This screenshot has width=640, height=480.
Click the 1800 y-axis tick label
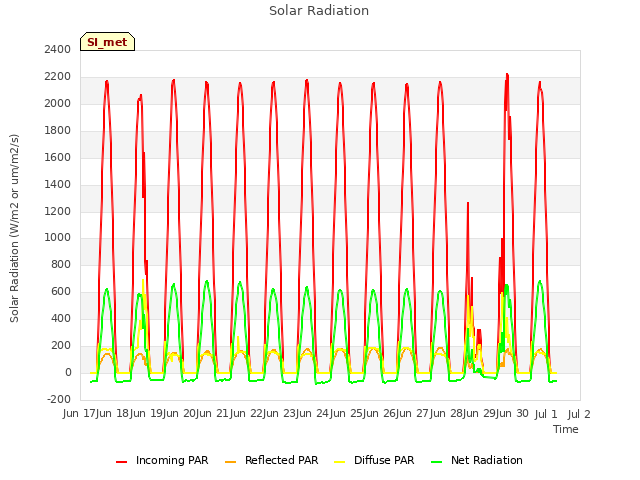(x=58, y=130)
